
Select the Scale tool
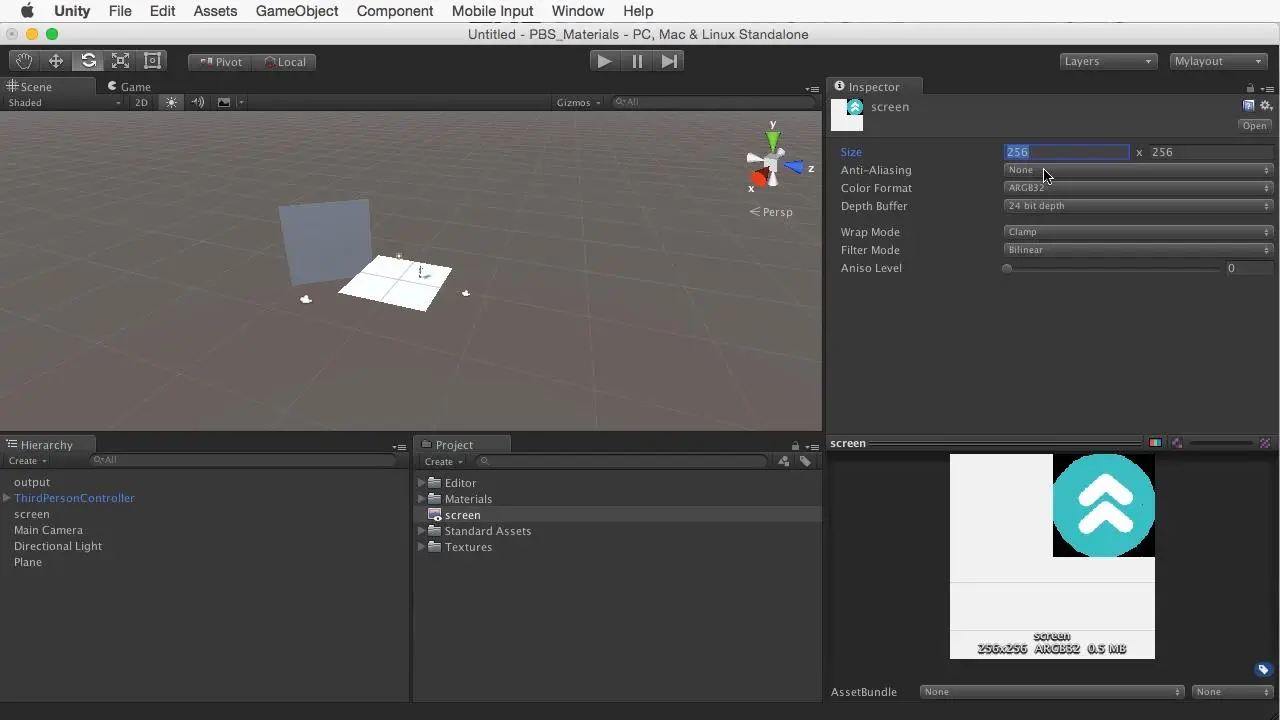tap(120, 61)
